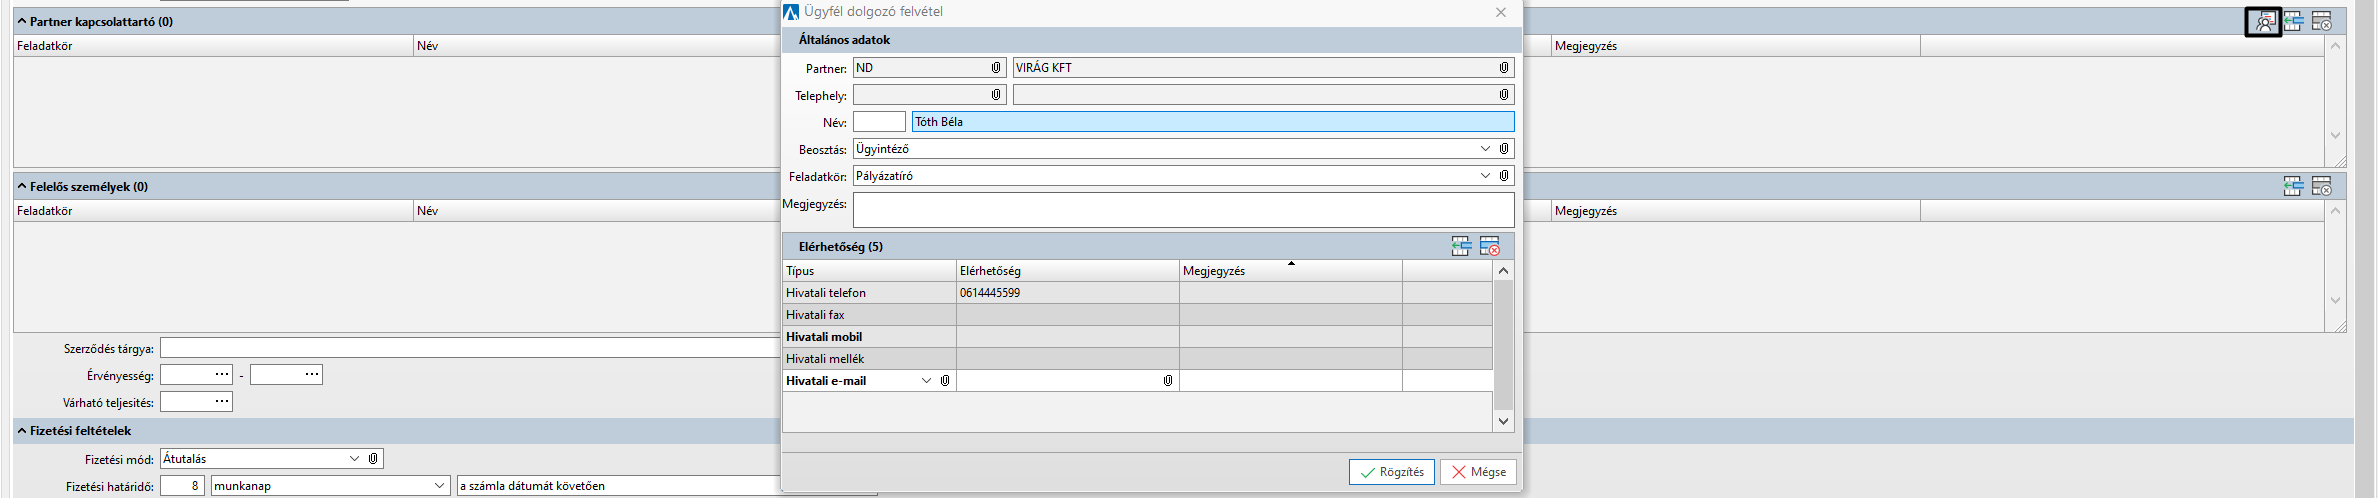Screen dimensions: 2378x498
Task: Confirm with Rögzítés button
Action: [1392, 472]
